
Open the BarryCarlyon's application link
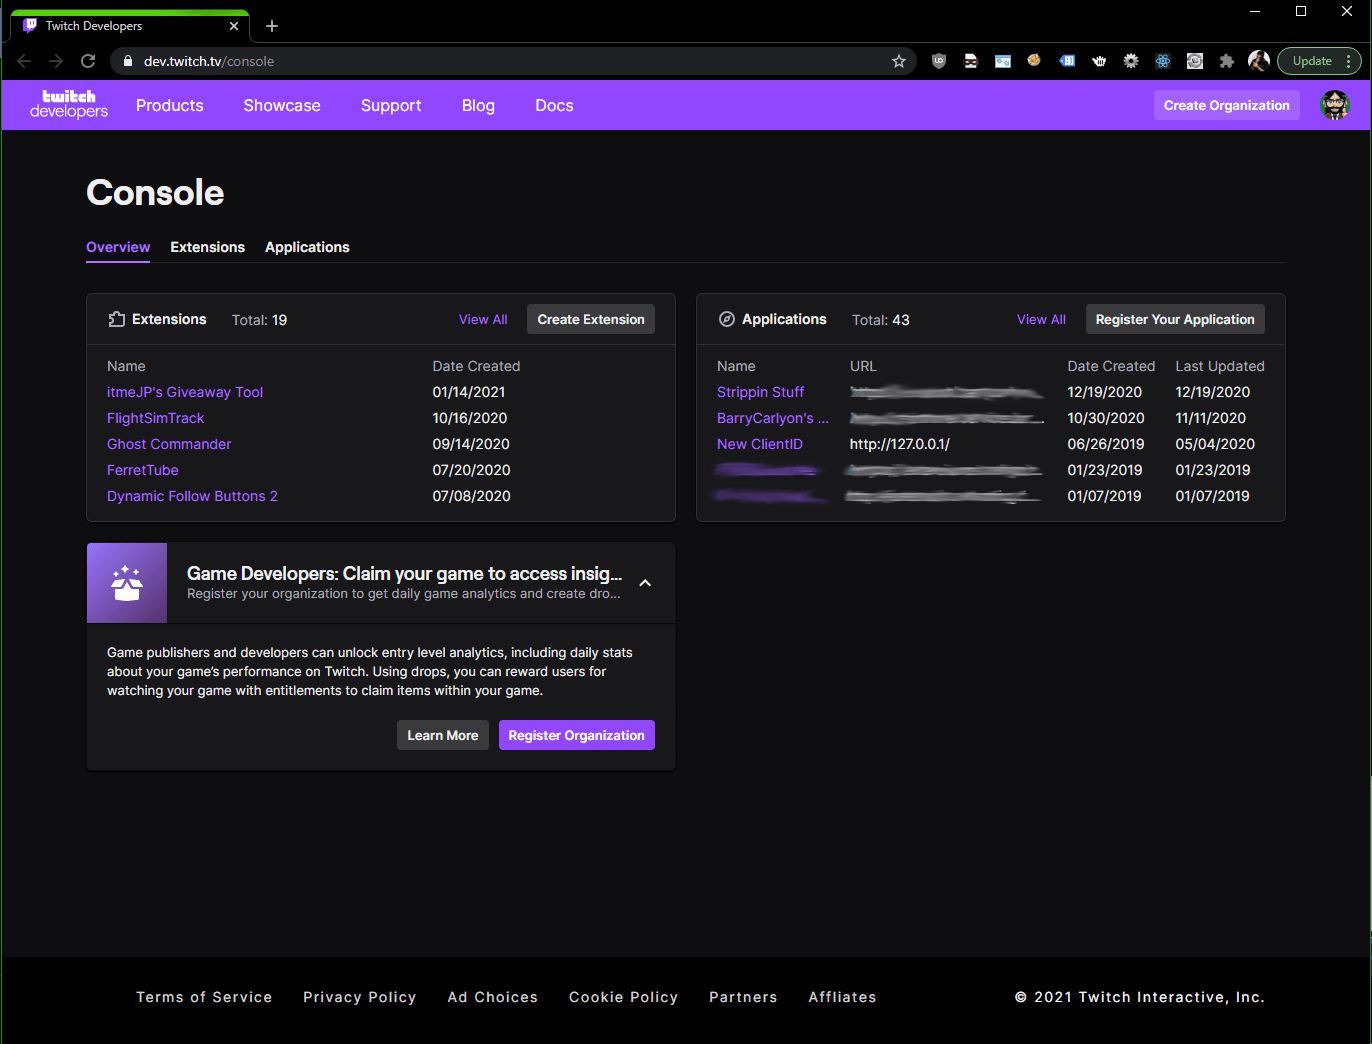(773, 418)
